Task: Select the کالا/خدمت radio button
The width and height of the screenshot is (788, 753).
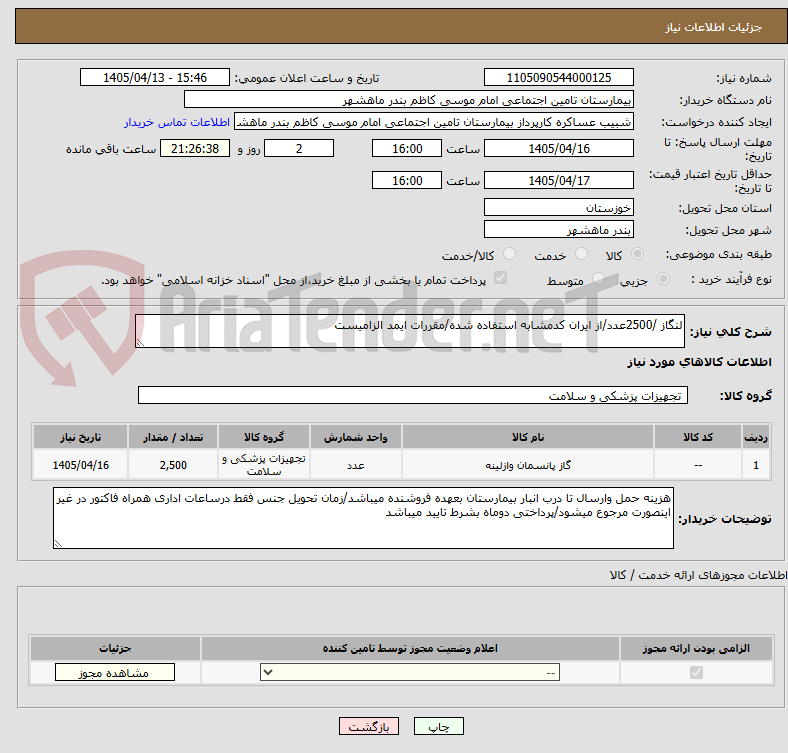Action: pos(510,254)
